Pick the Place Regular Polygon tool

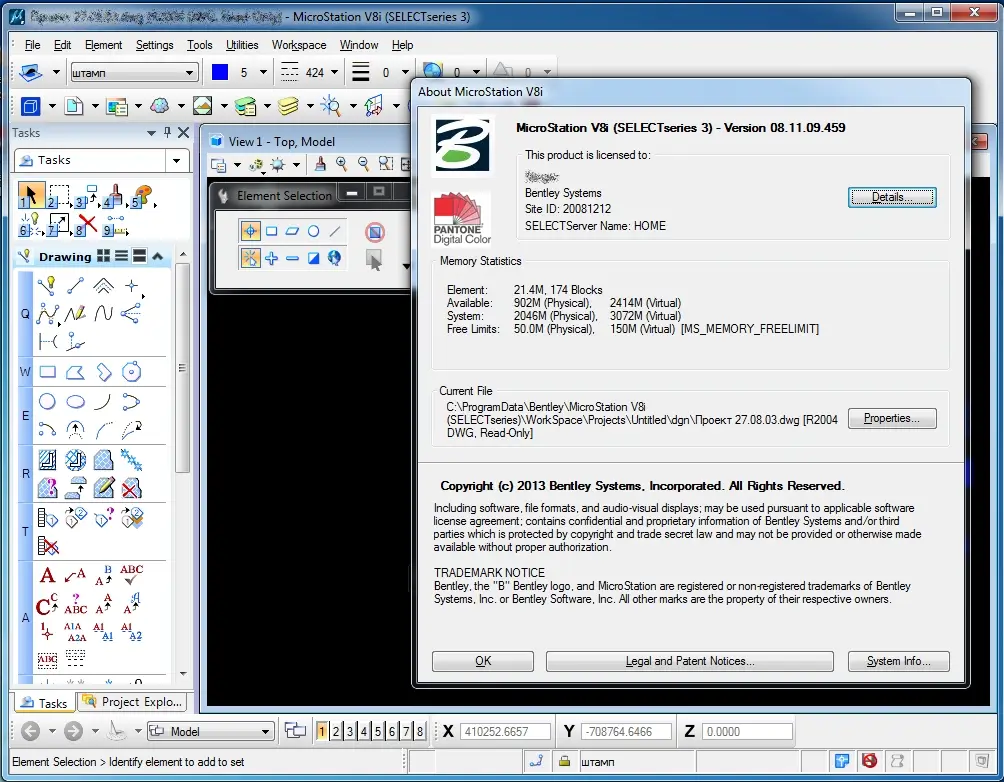click(131, 371)
